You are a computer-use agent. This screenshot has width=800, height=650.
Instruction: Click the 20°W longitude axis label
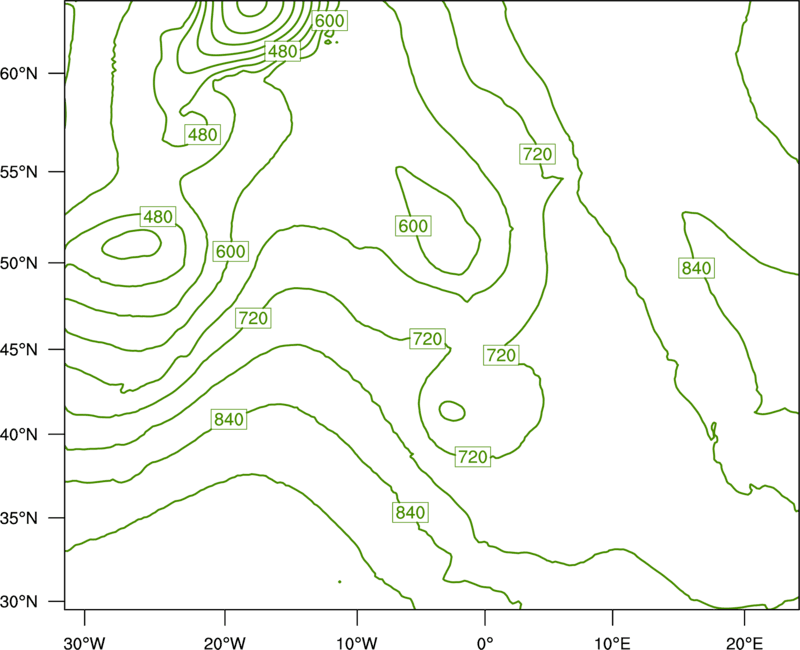225,643
